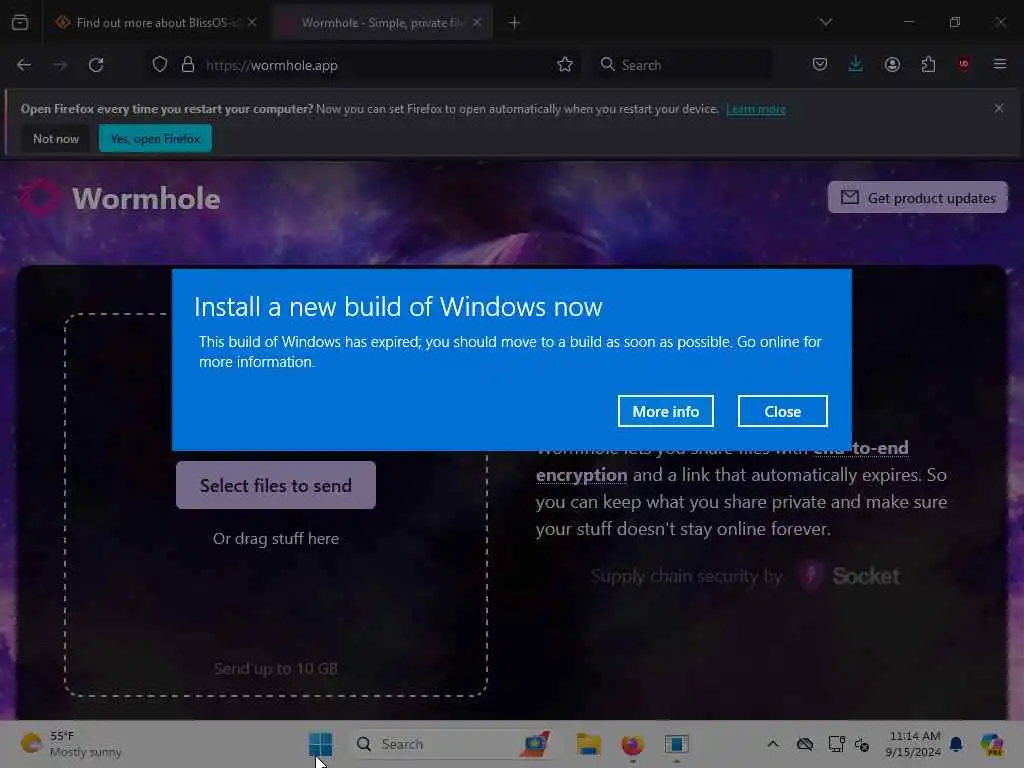Click Get product updates button
1024x768 pixels.
(918, 197)
